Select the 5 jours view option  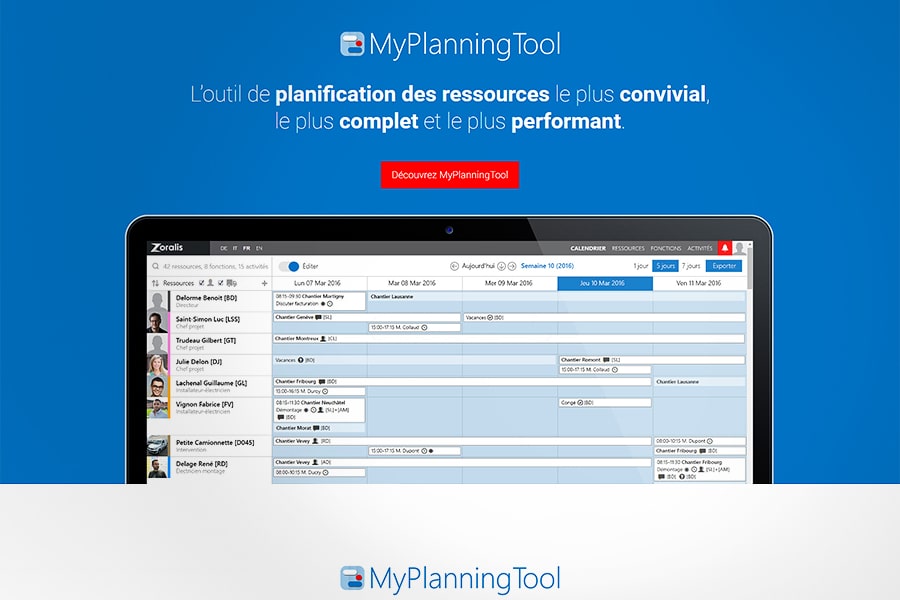pos(667,266)
